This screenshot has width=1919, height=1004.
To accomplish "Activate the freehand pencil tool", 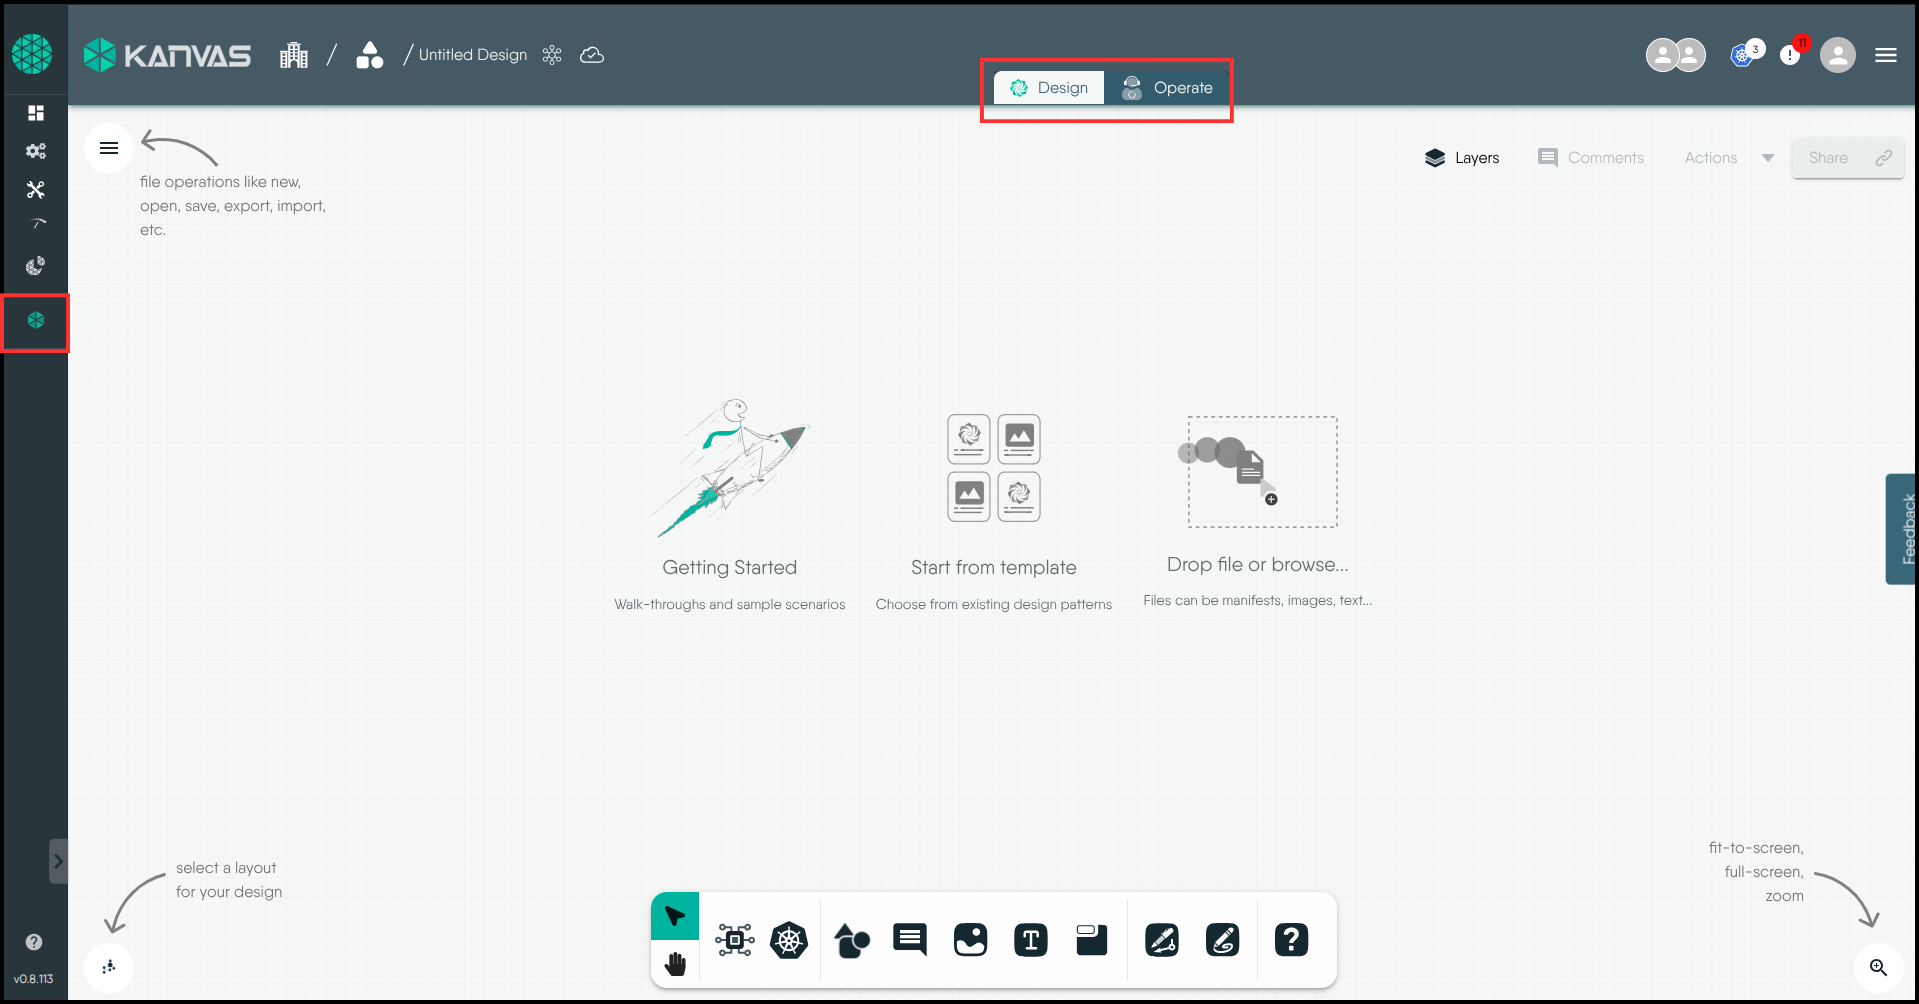I will (1223, 940).
